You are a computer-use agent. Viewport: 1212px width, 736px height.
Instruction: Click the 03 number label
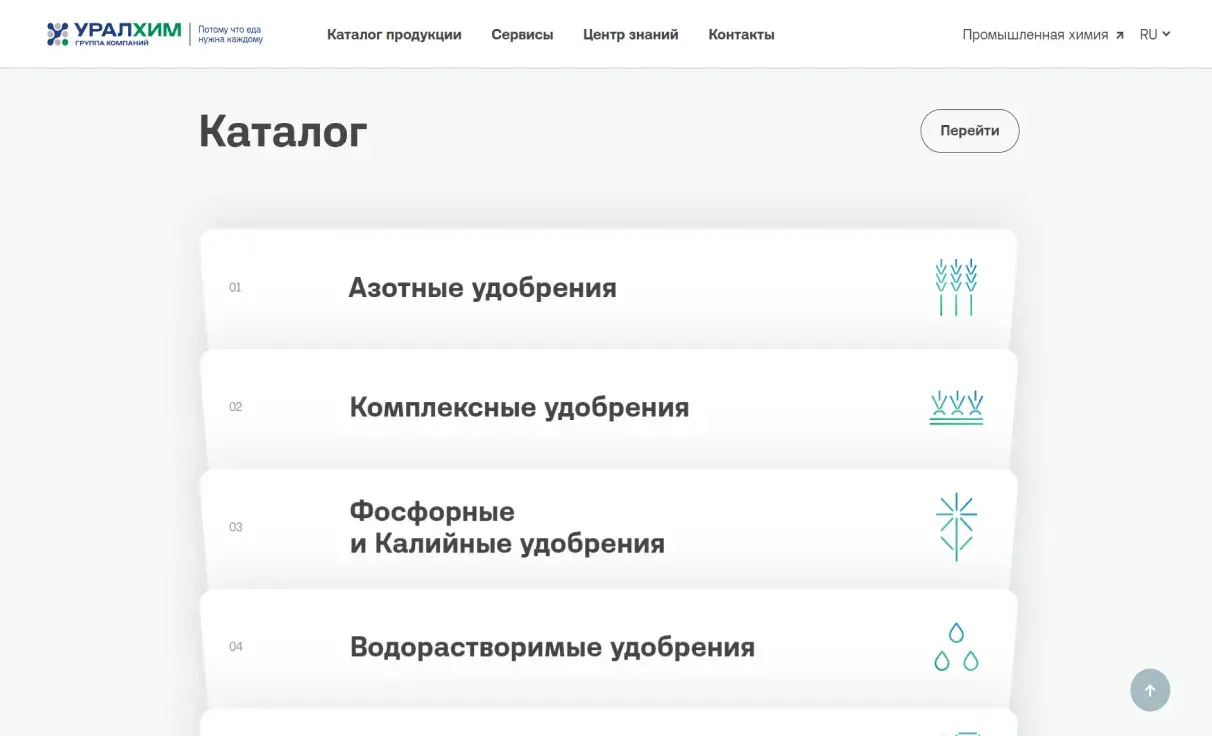236,527
